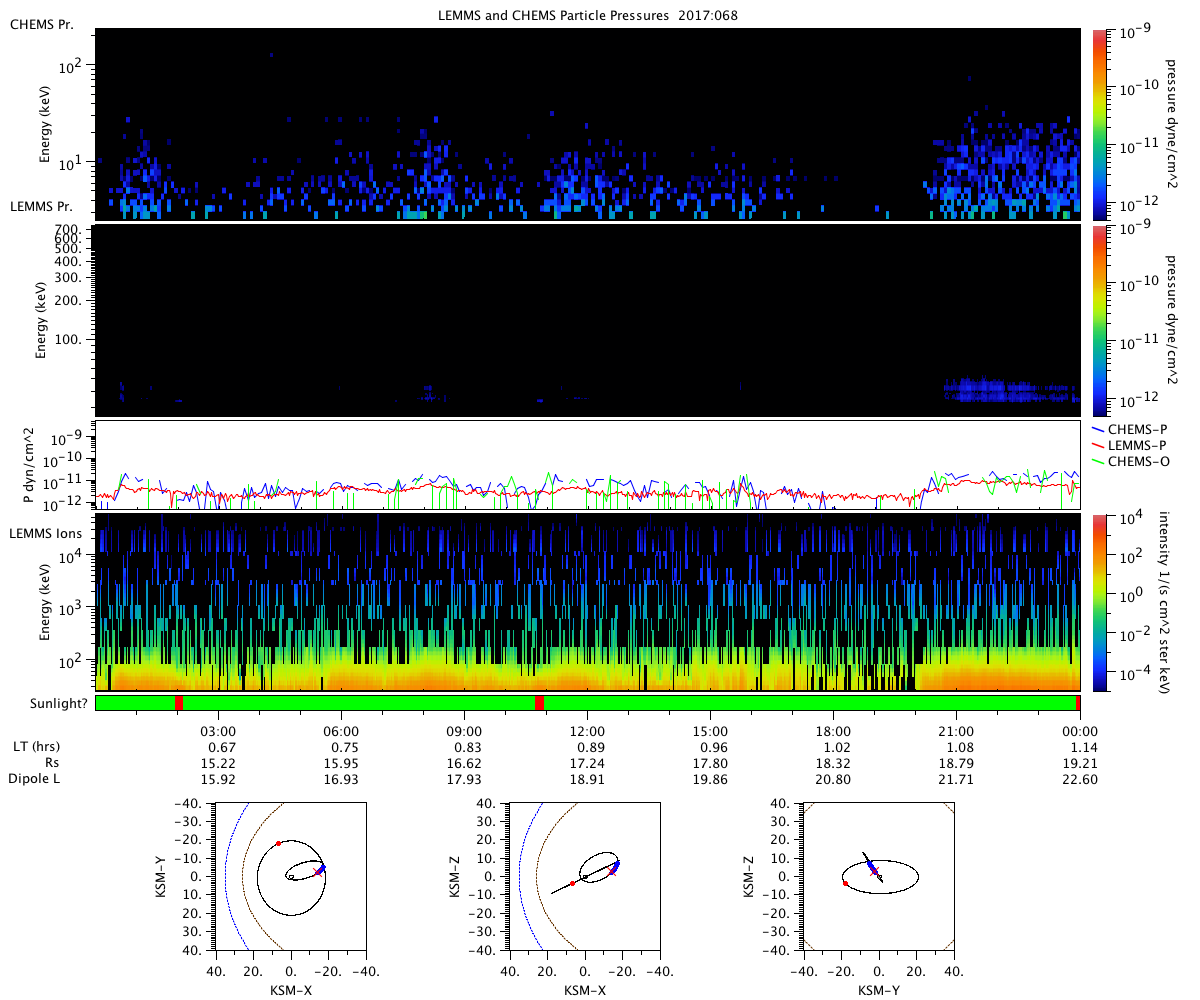Click the blue spacecraft track in KSM-X/KSM-Y plot
The height and width of the screenshot is (1000, 1200).
click(320, 870)
